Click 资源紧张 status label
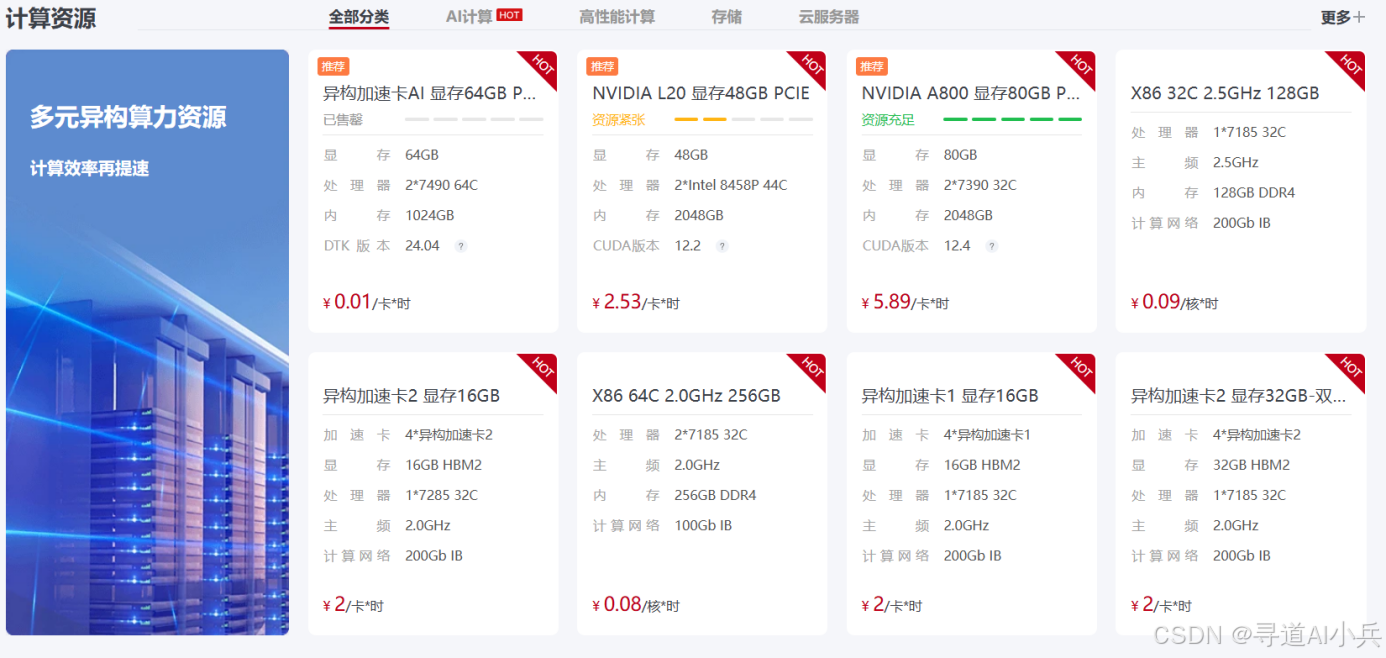 pyautogui.click(x=619, y=120)
